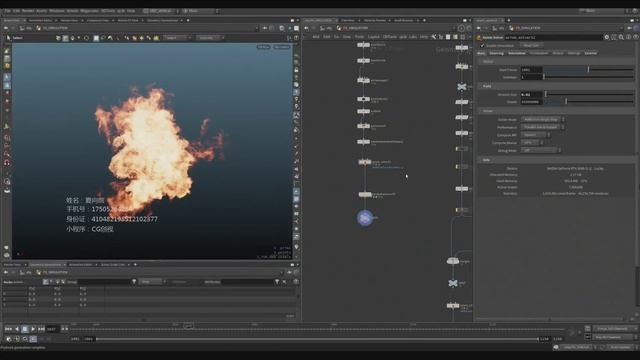Adjust the Substeps slider handle

tap(544, 77)
